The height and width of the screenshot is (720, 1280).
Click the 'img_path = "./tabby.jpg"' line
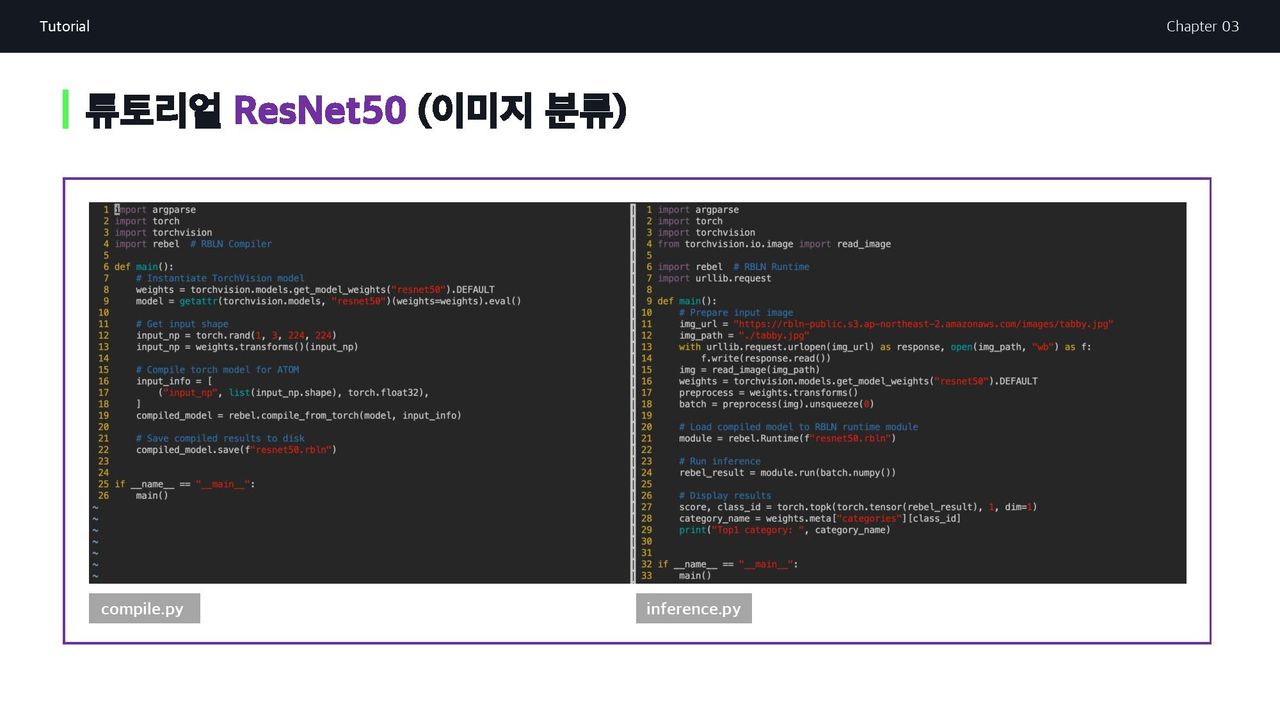(744, 335)
